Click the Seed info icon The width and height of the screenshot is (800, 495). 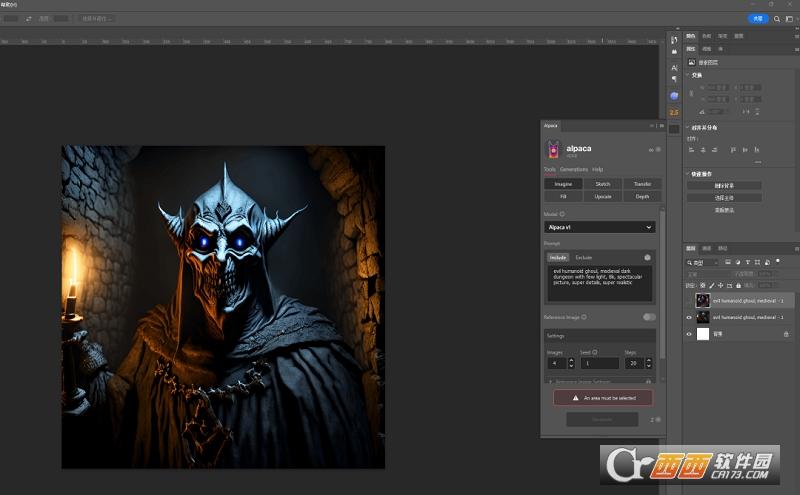pos(595,352)
